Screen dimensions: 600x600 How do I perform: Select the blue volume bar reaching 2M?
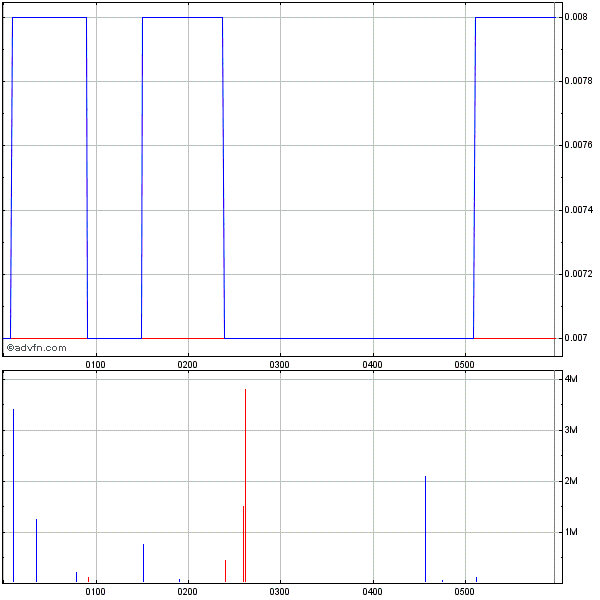pyautogui.click(x=426, y=529)
